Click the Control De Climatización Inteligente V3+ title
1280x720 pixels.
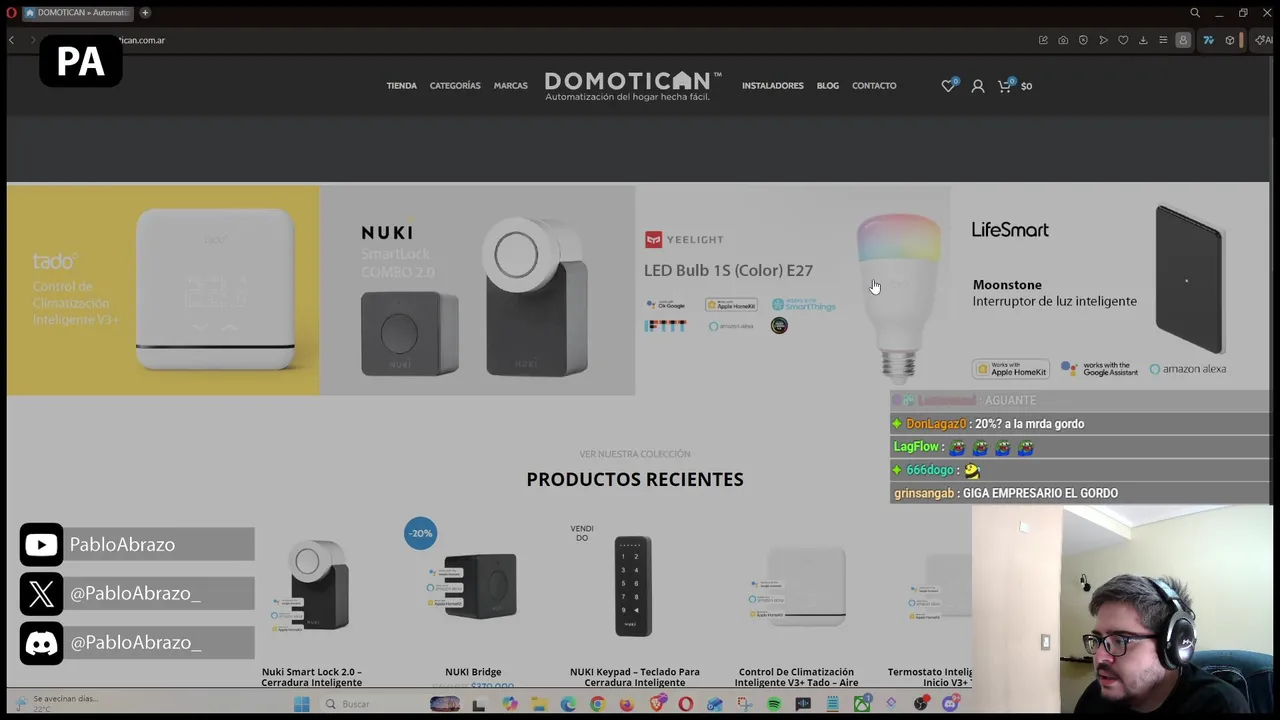pyautogui.click(x=797, y=677)
